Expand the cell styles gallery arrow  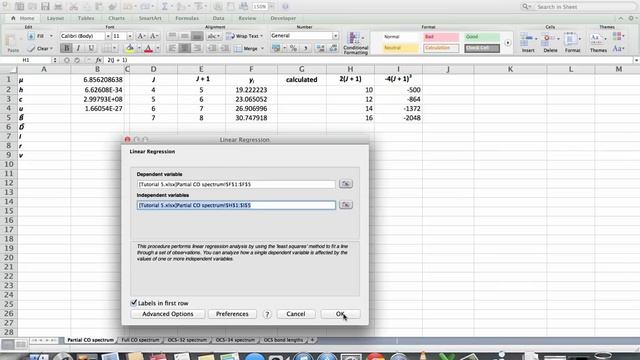(x=508, y=42)
